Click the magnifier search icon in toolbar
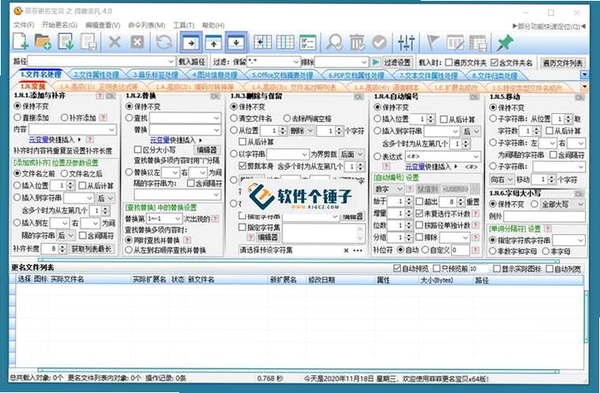 point(334,42)
